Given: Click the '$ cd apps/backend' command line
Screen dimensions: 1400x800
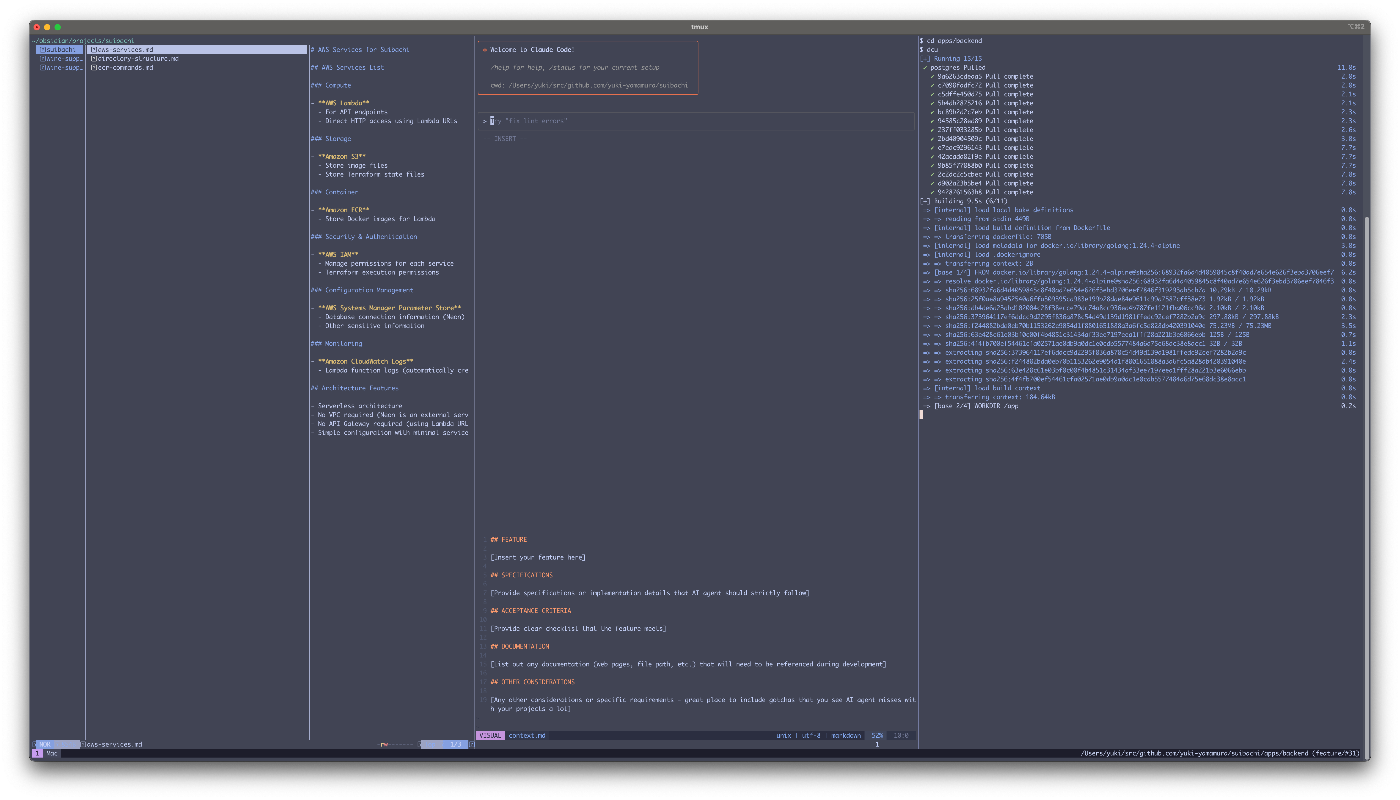Looking at the screenshot, I should pyautogui.click(x=951, y=40).
